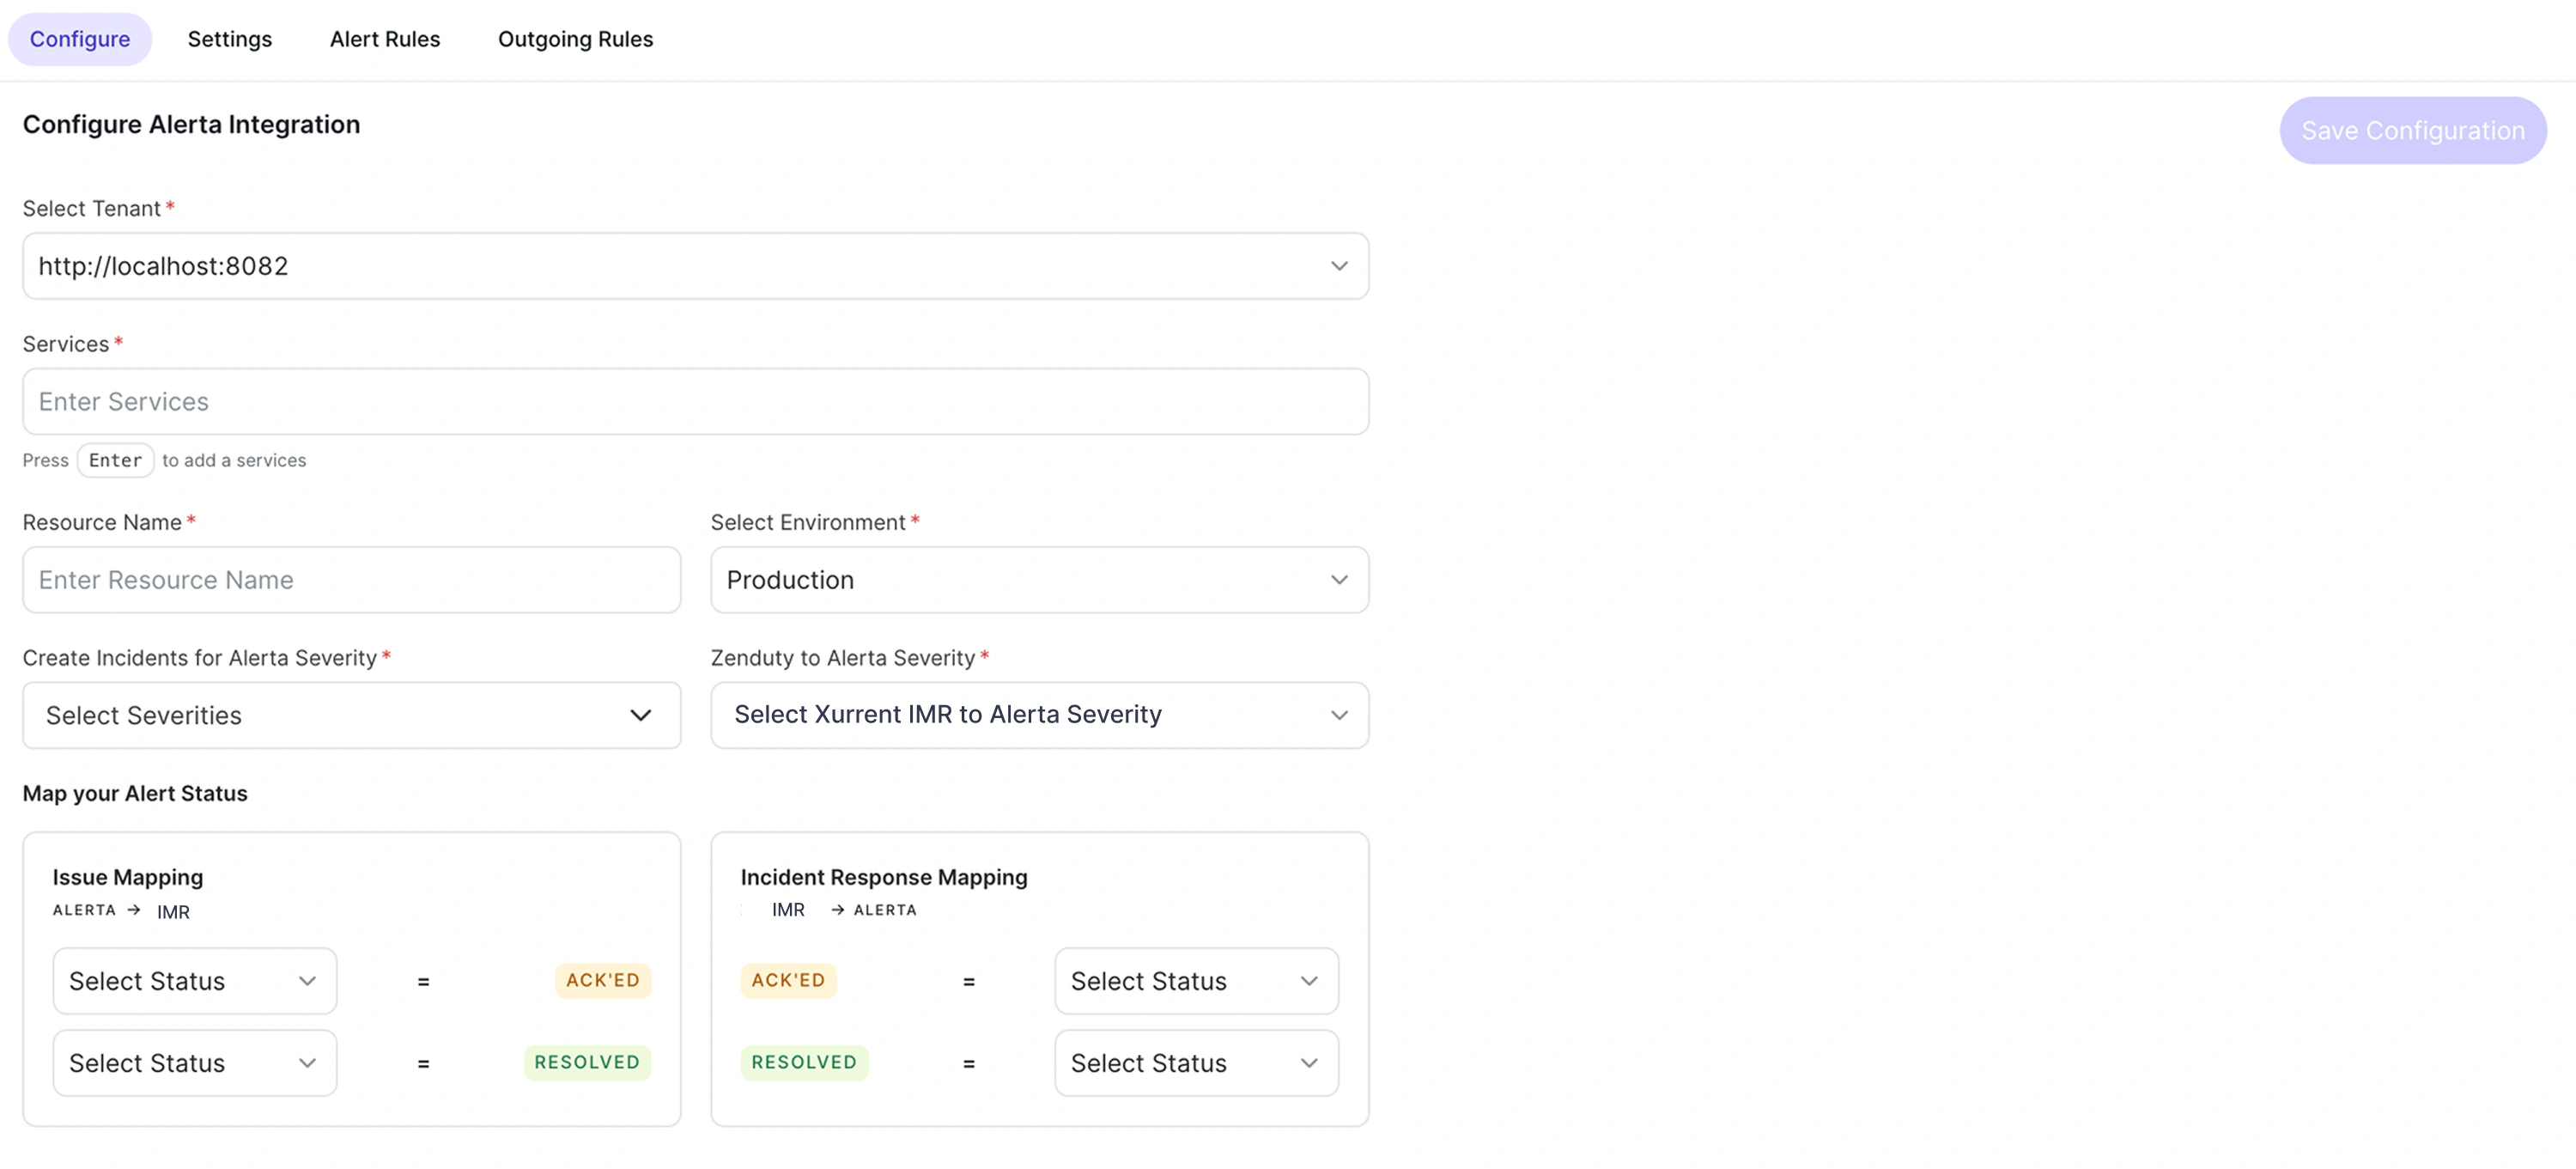Open Xurrent IMR to Alerta Severity dropdown

tap(1038, 715)
